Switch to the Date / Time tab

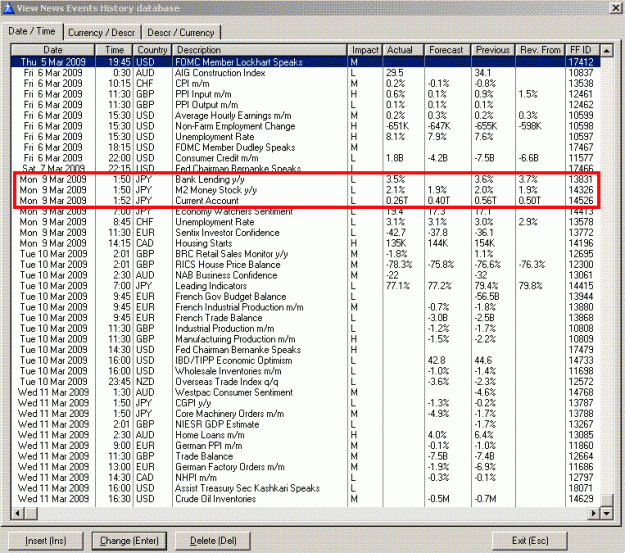pyautogui.click(x=32, y=31)
